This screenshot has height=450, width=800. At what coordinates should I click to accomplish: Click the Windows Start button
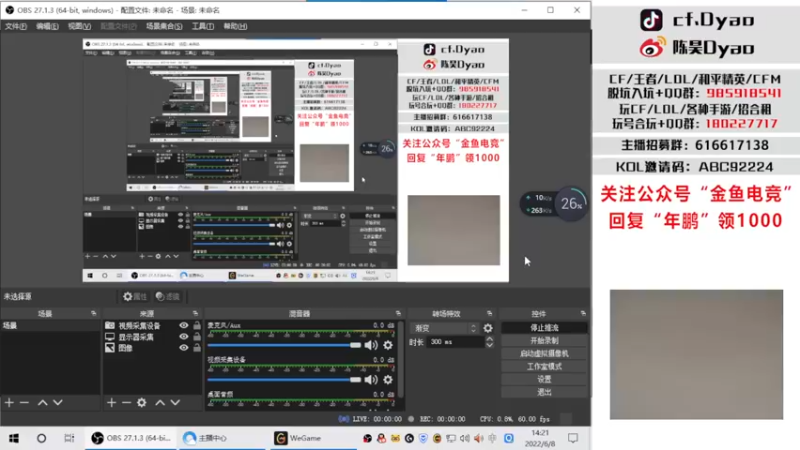coord(14,438)
